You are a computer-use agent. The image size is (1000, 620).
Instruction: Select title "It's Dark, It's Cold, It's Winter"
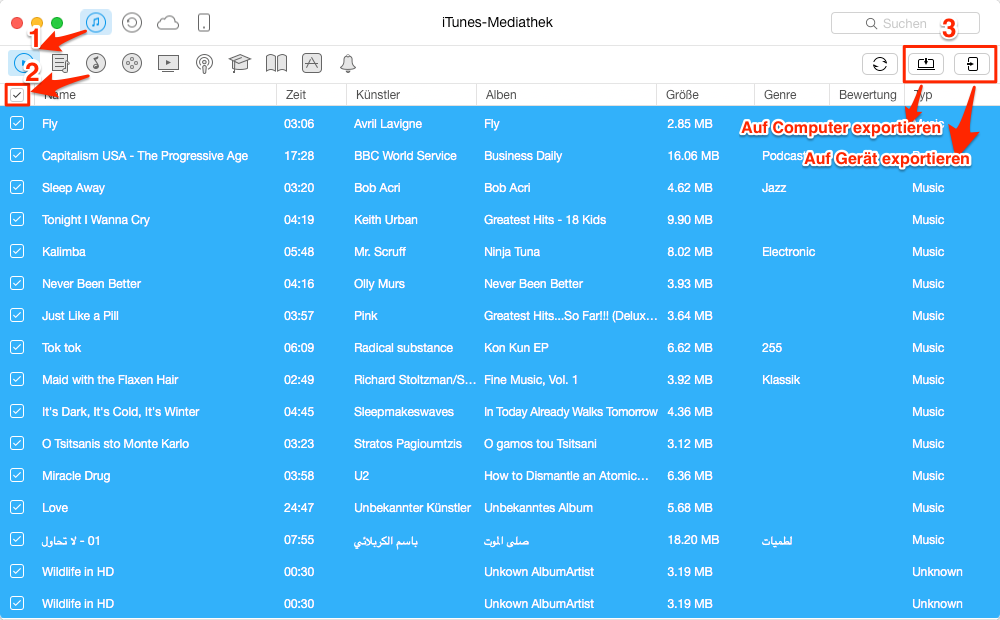(x=121, y=411)
